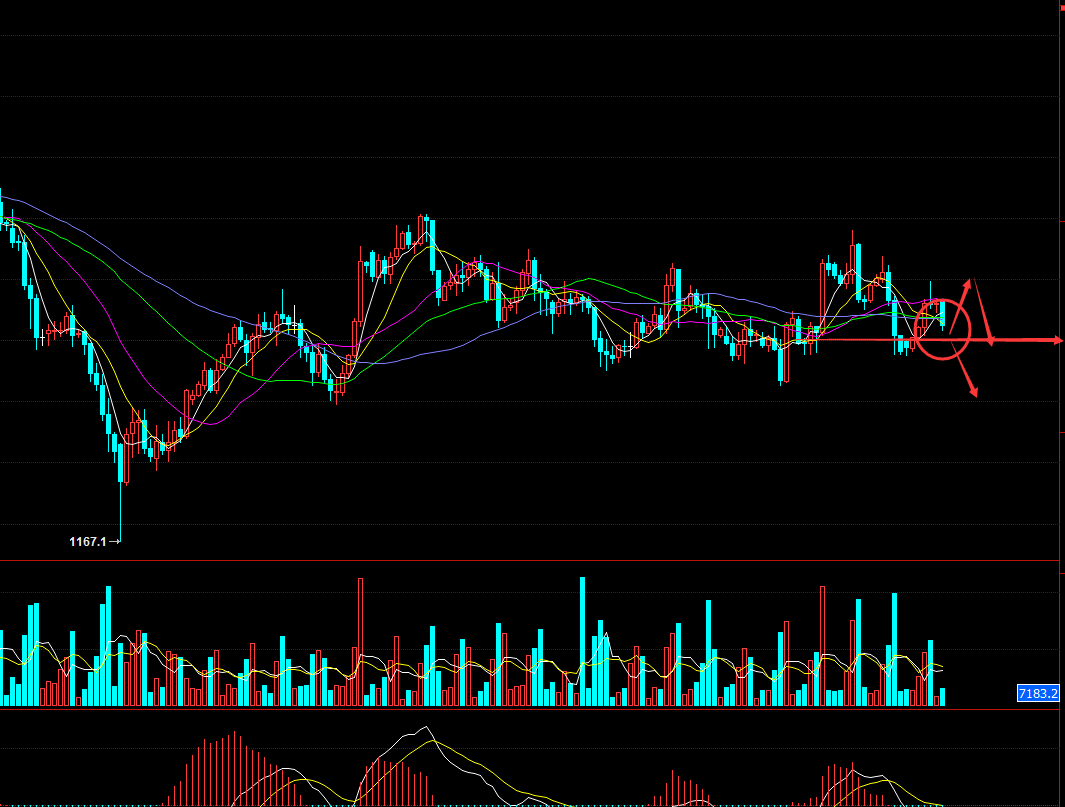Click the 1167.1 low price label
This screenshot has width=1065, height=807.
point(87,541)
